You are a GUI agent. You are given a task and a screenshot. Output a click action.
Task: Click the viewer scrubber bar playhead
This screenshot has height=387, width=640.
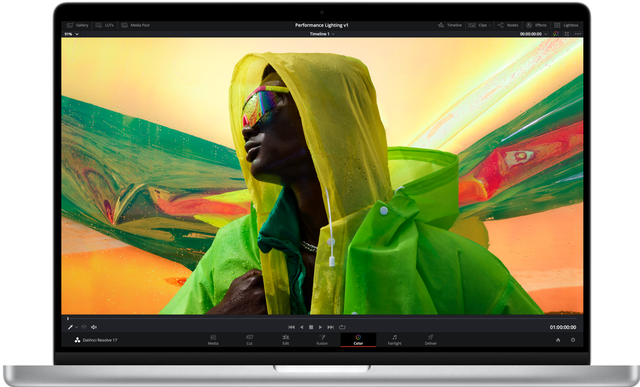tap(68, 318)
